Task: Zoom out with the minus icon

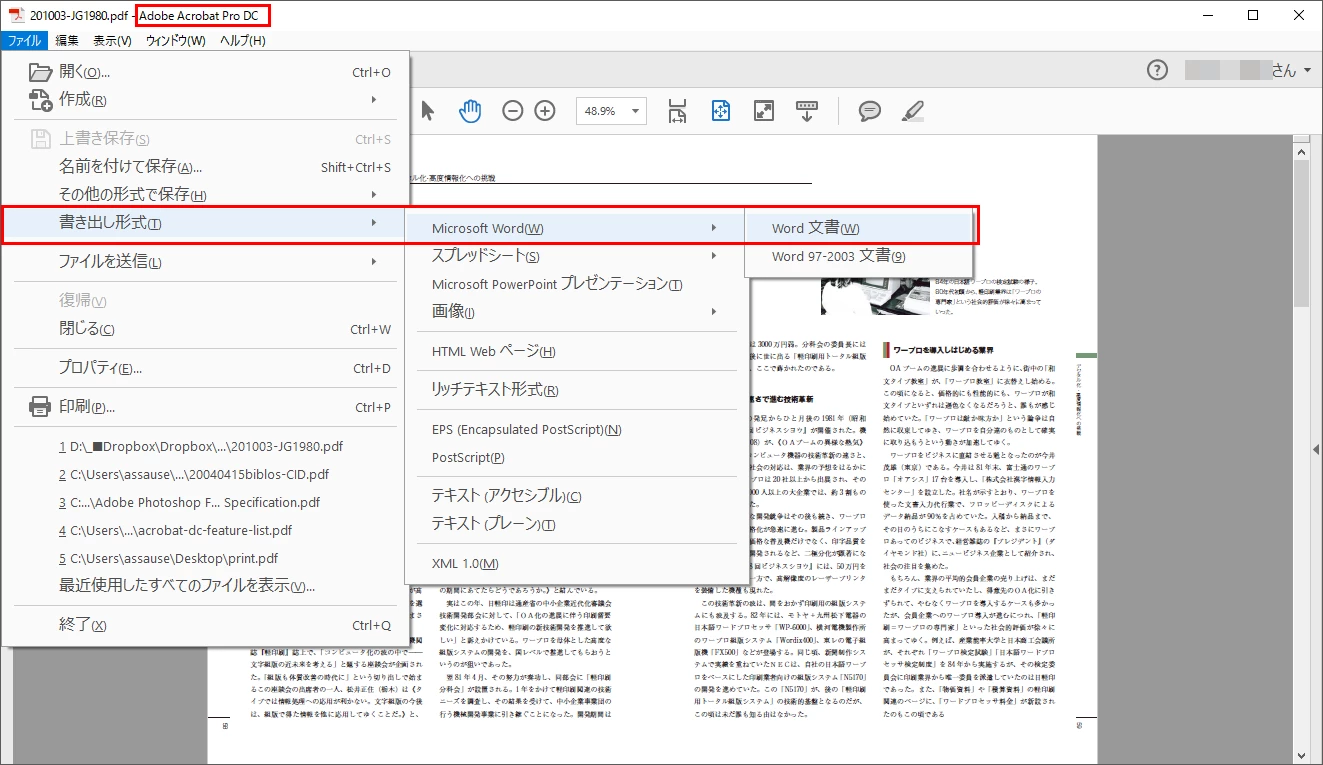Action: click(512, 111)
